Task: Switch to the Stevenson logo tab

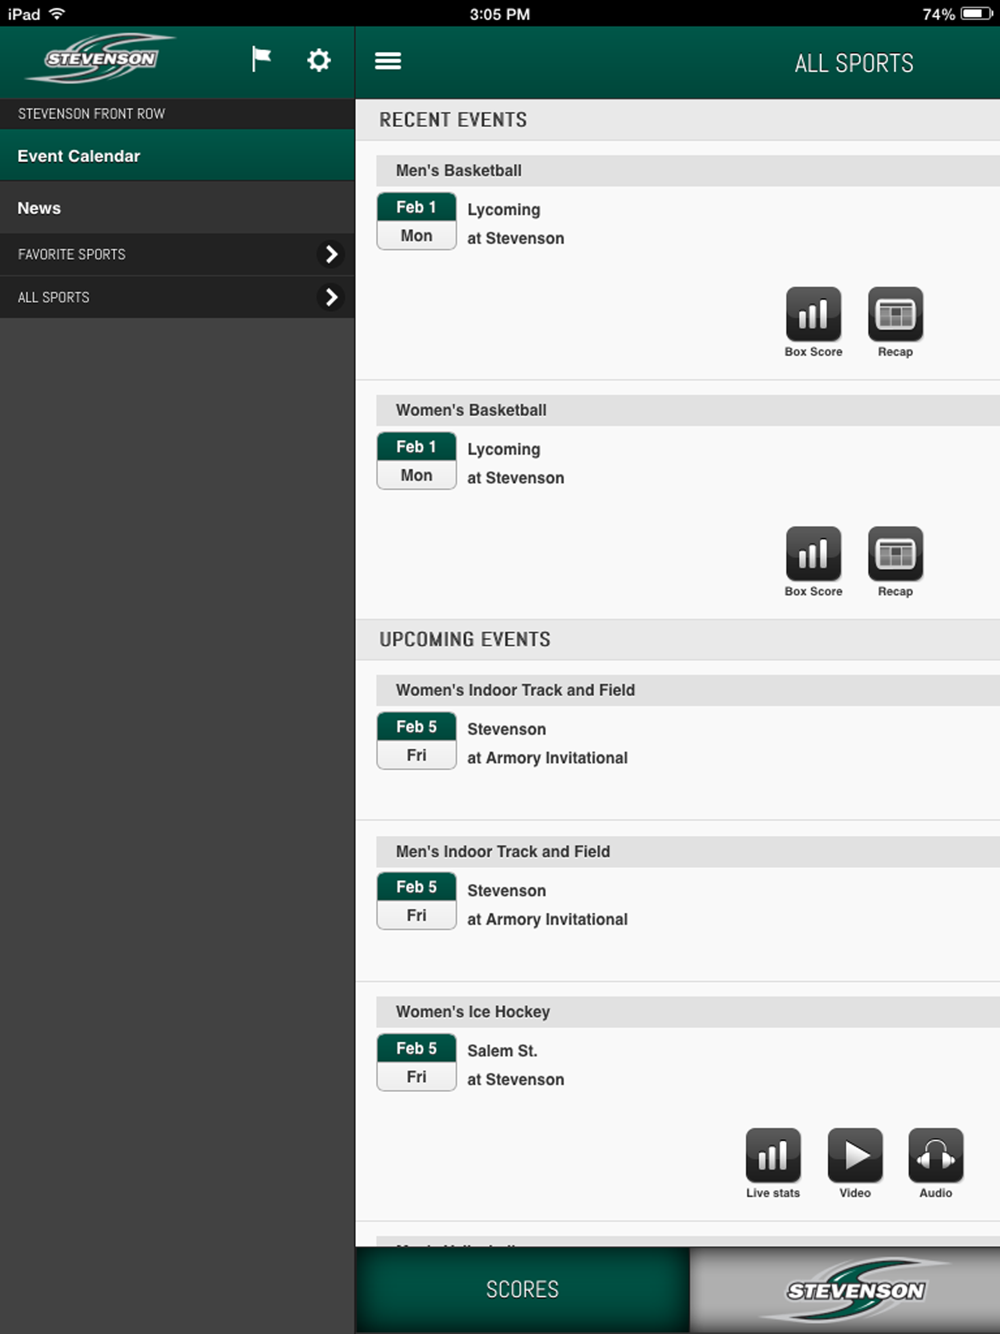Action: point(845,1290)
